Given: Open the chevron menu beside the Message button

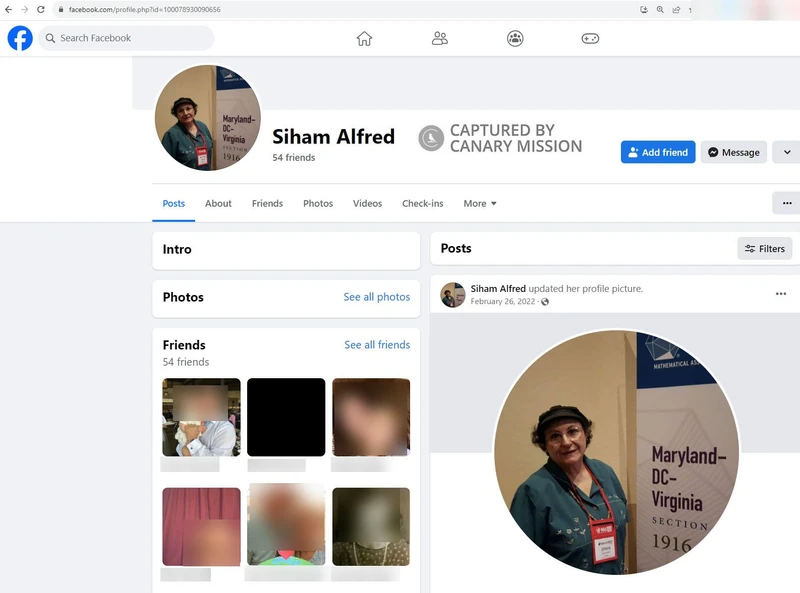Looking at the screenshot, I should pyautogui.click(x=785, y=151).
